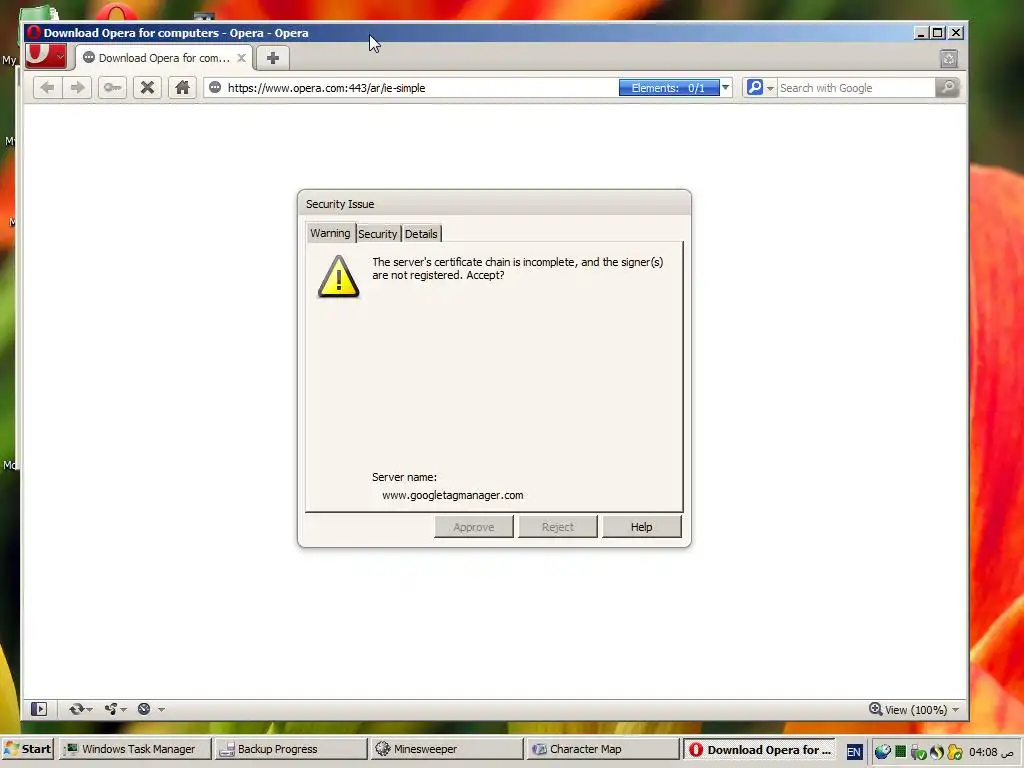1024x768 pixels.
Task: Expand the Opera Link sync arrow
Action: coord(89,710)
